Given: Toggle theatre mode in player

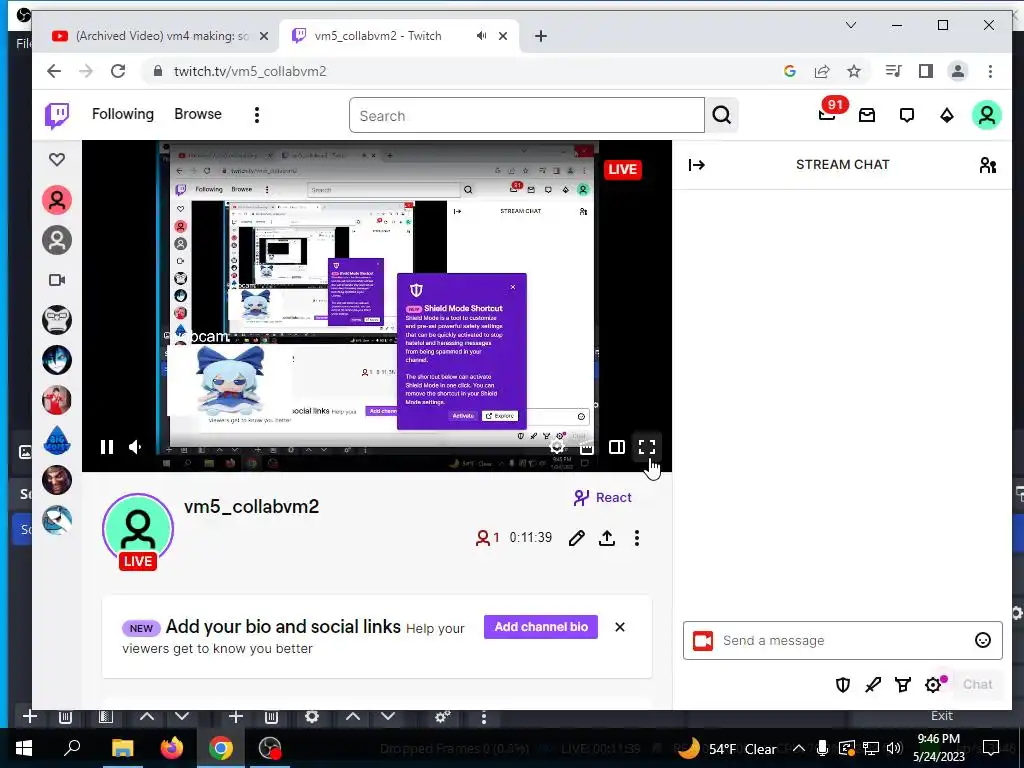Looking at the screenshot, I should [616, 447].
